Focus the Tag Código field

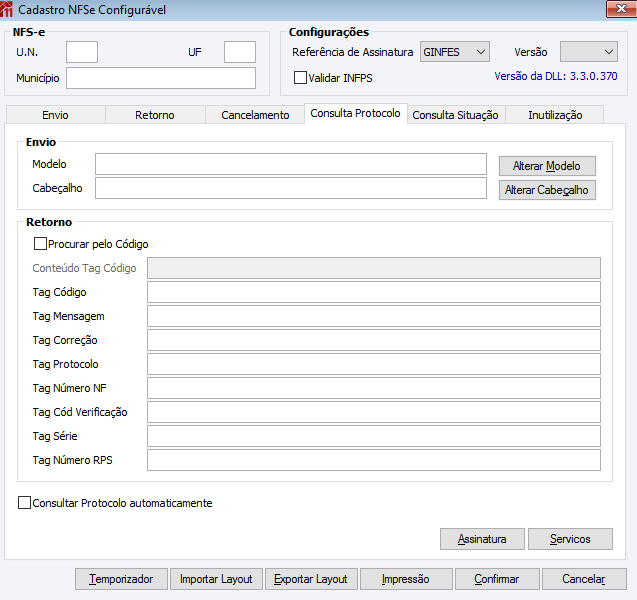click(374, 292)
